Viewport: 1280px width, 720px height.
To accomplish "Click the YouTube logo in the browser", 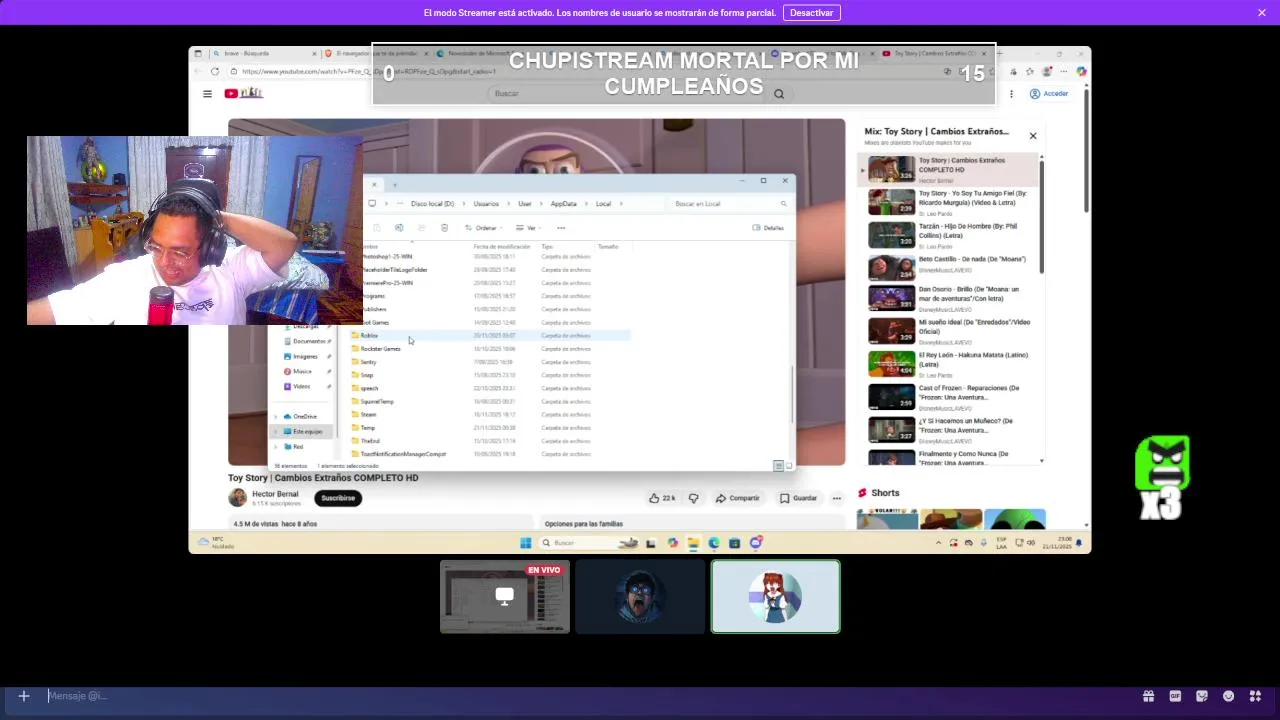I will [x=243, y=93].
